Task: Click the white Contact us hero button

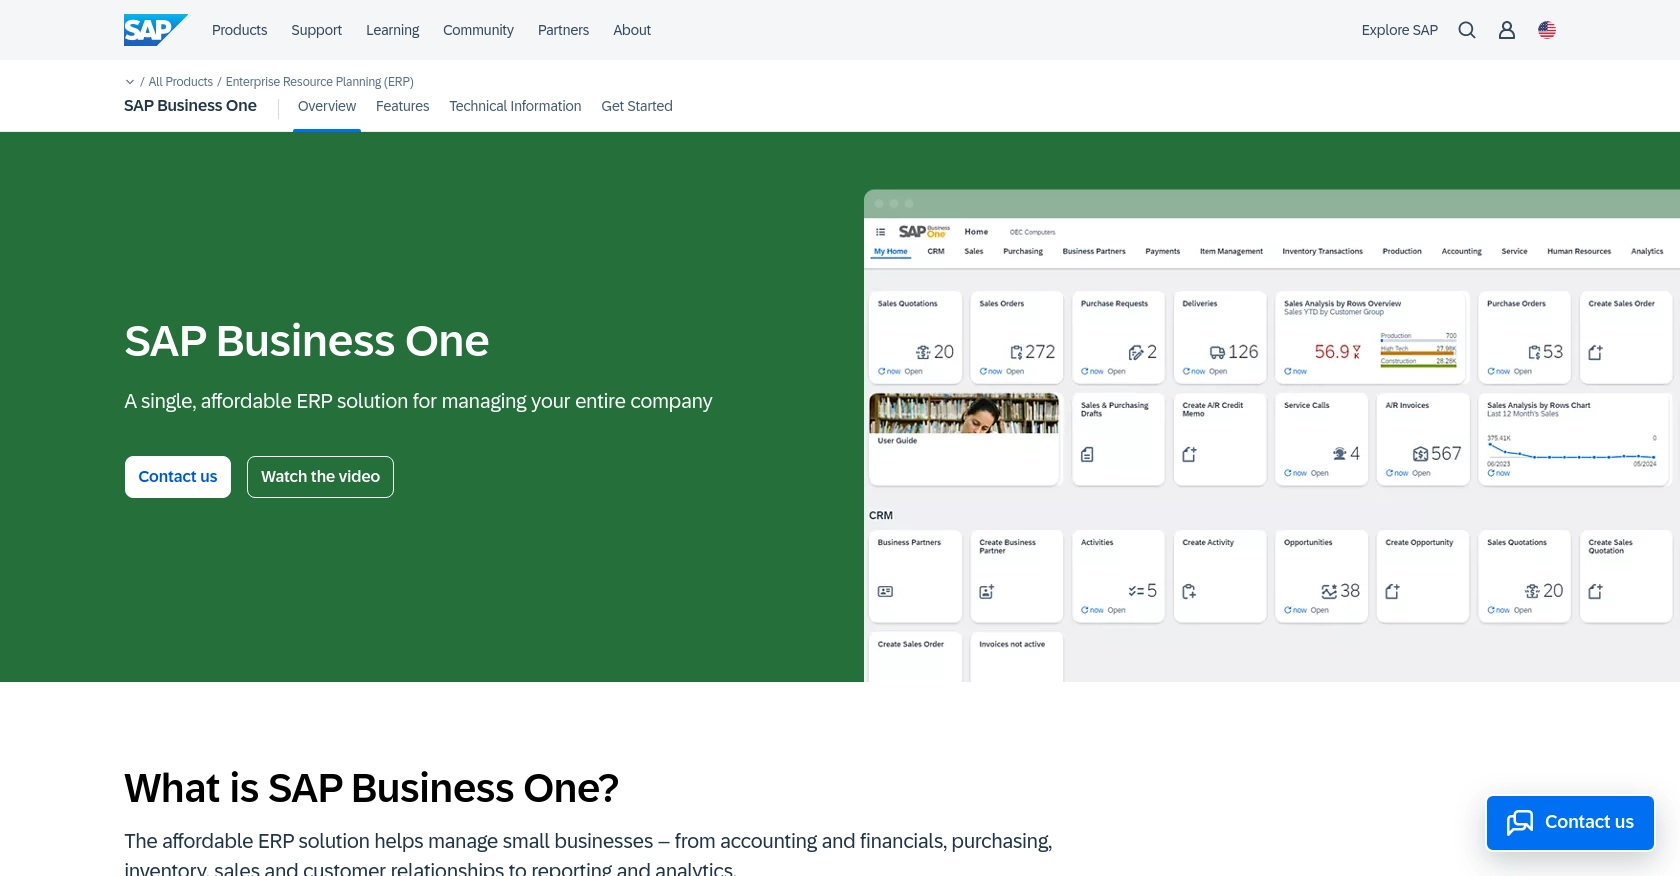Action: tap(178, 477)
